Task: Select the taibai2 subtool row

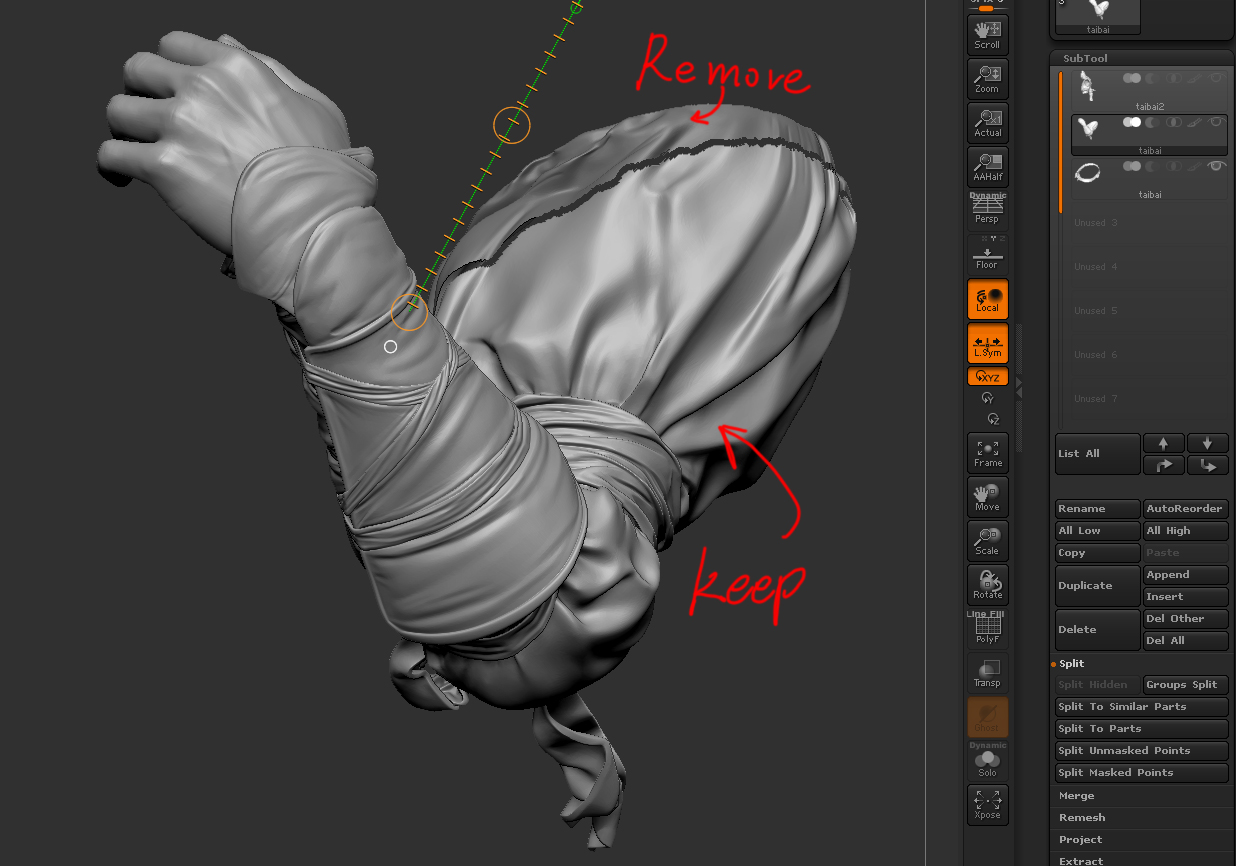Action: [x=1150, y=90]
